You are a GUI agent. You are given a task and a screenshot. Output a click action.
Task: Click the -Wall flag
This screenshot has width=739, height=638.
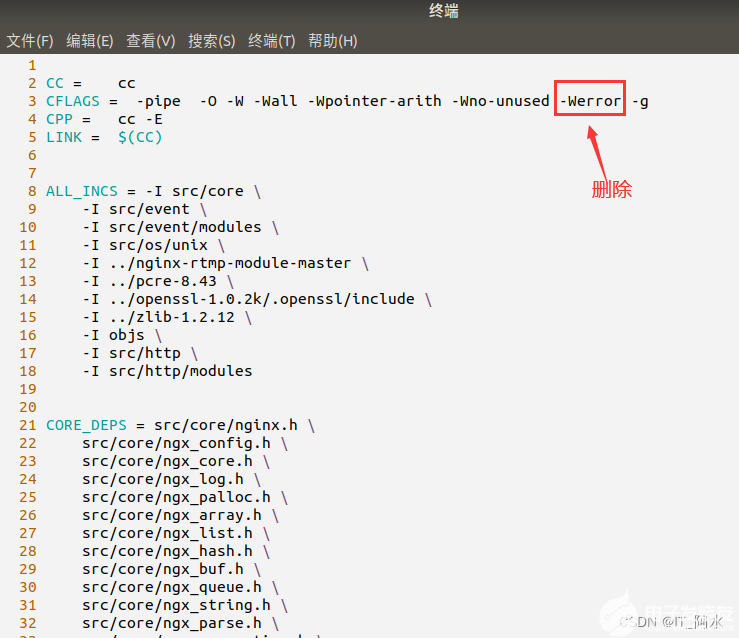pyautogui.click(x=276, y=101)
